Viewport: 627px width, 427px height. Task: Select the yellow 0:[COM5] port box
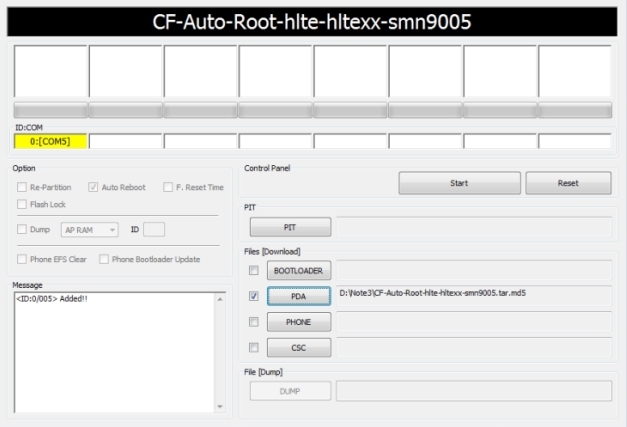pos(50,142)
